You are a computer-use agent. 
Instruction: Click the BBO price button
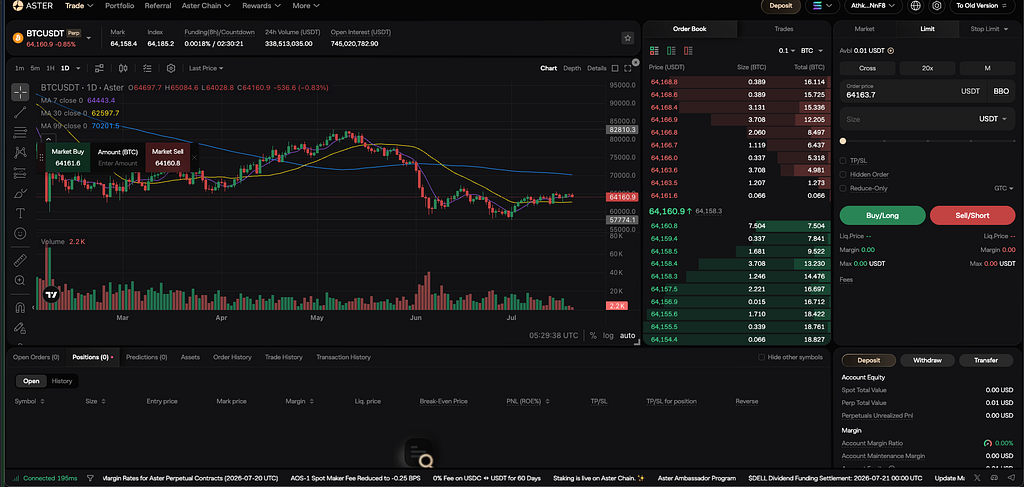pos(1001,91)
